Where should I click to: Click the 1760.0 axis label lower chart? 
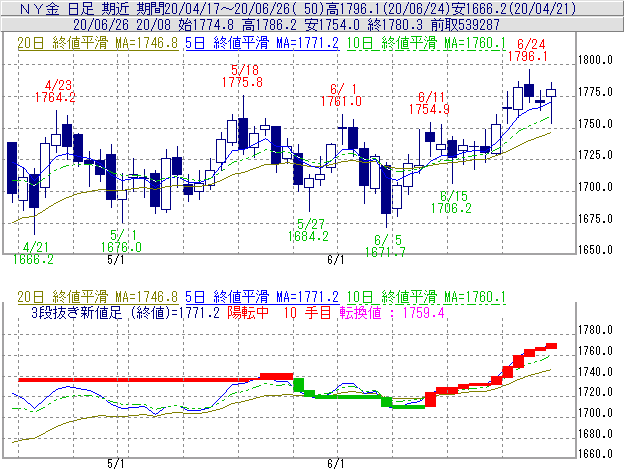pos(595,350)
